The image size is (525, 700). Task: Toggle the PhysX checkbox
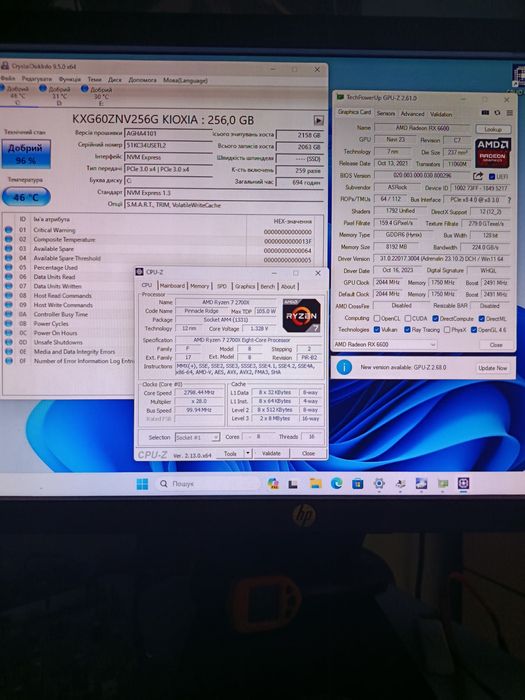(447, 329)
